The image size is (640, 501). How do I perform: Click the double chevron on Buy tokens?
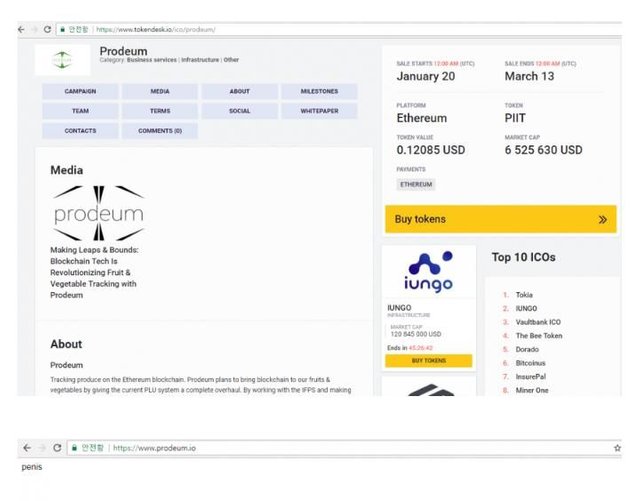(x=602, y=220)
